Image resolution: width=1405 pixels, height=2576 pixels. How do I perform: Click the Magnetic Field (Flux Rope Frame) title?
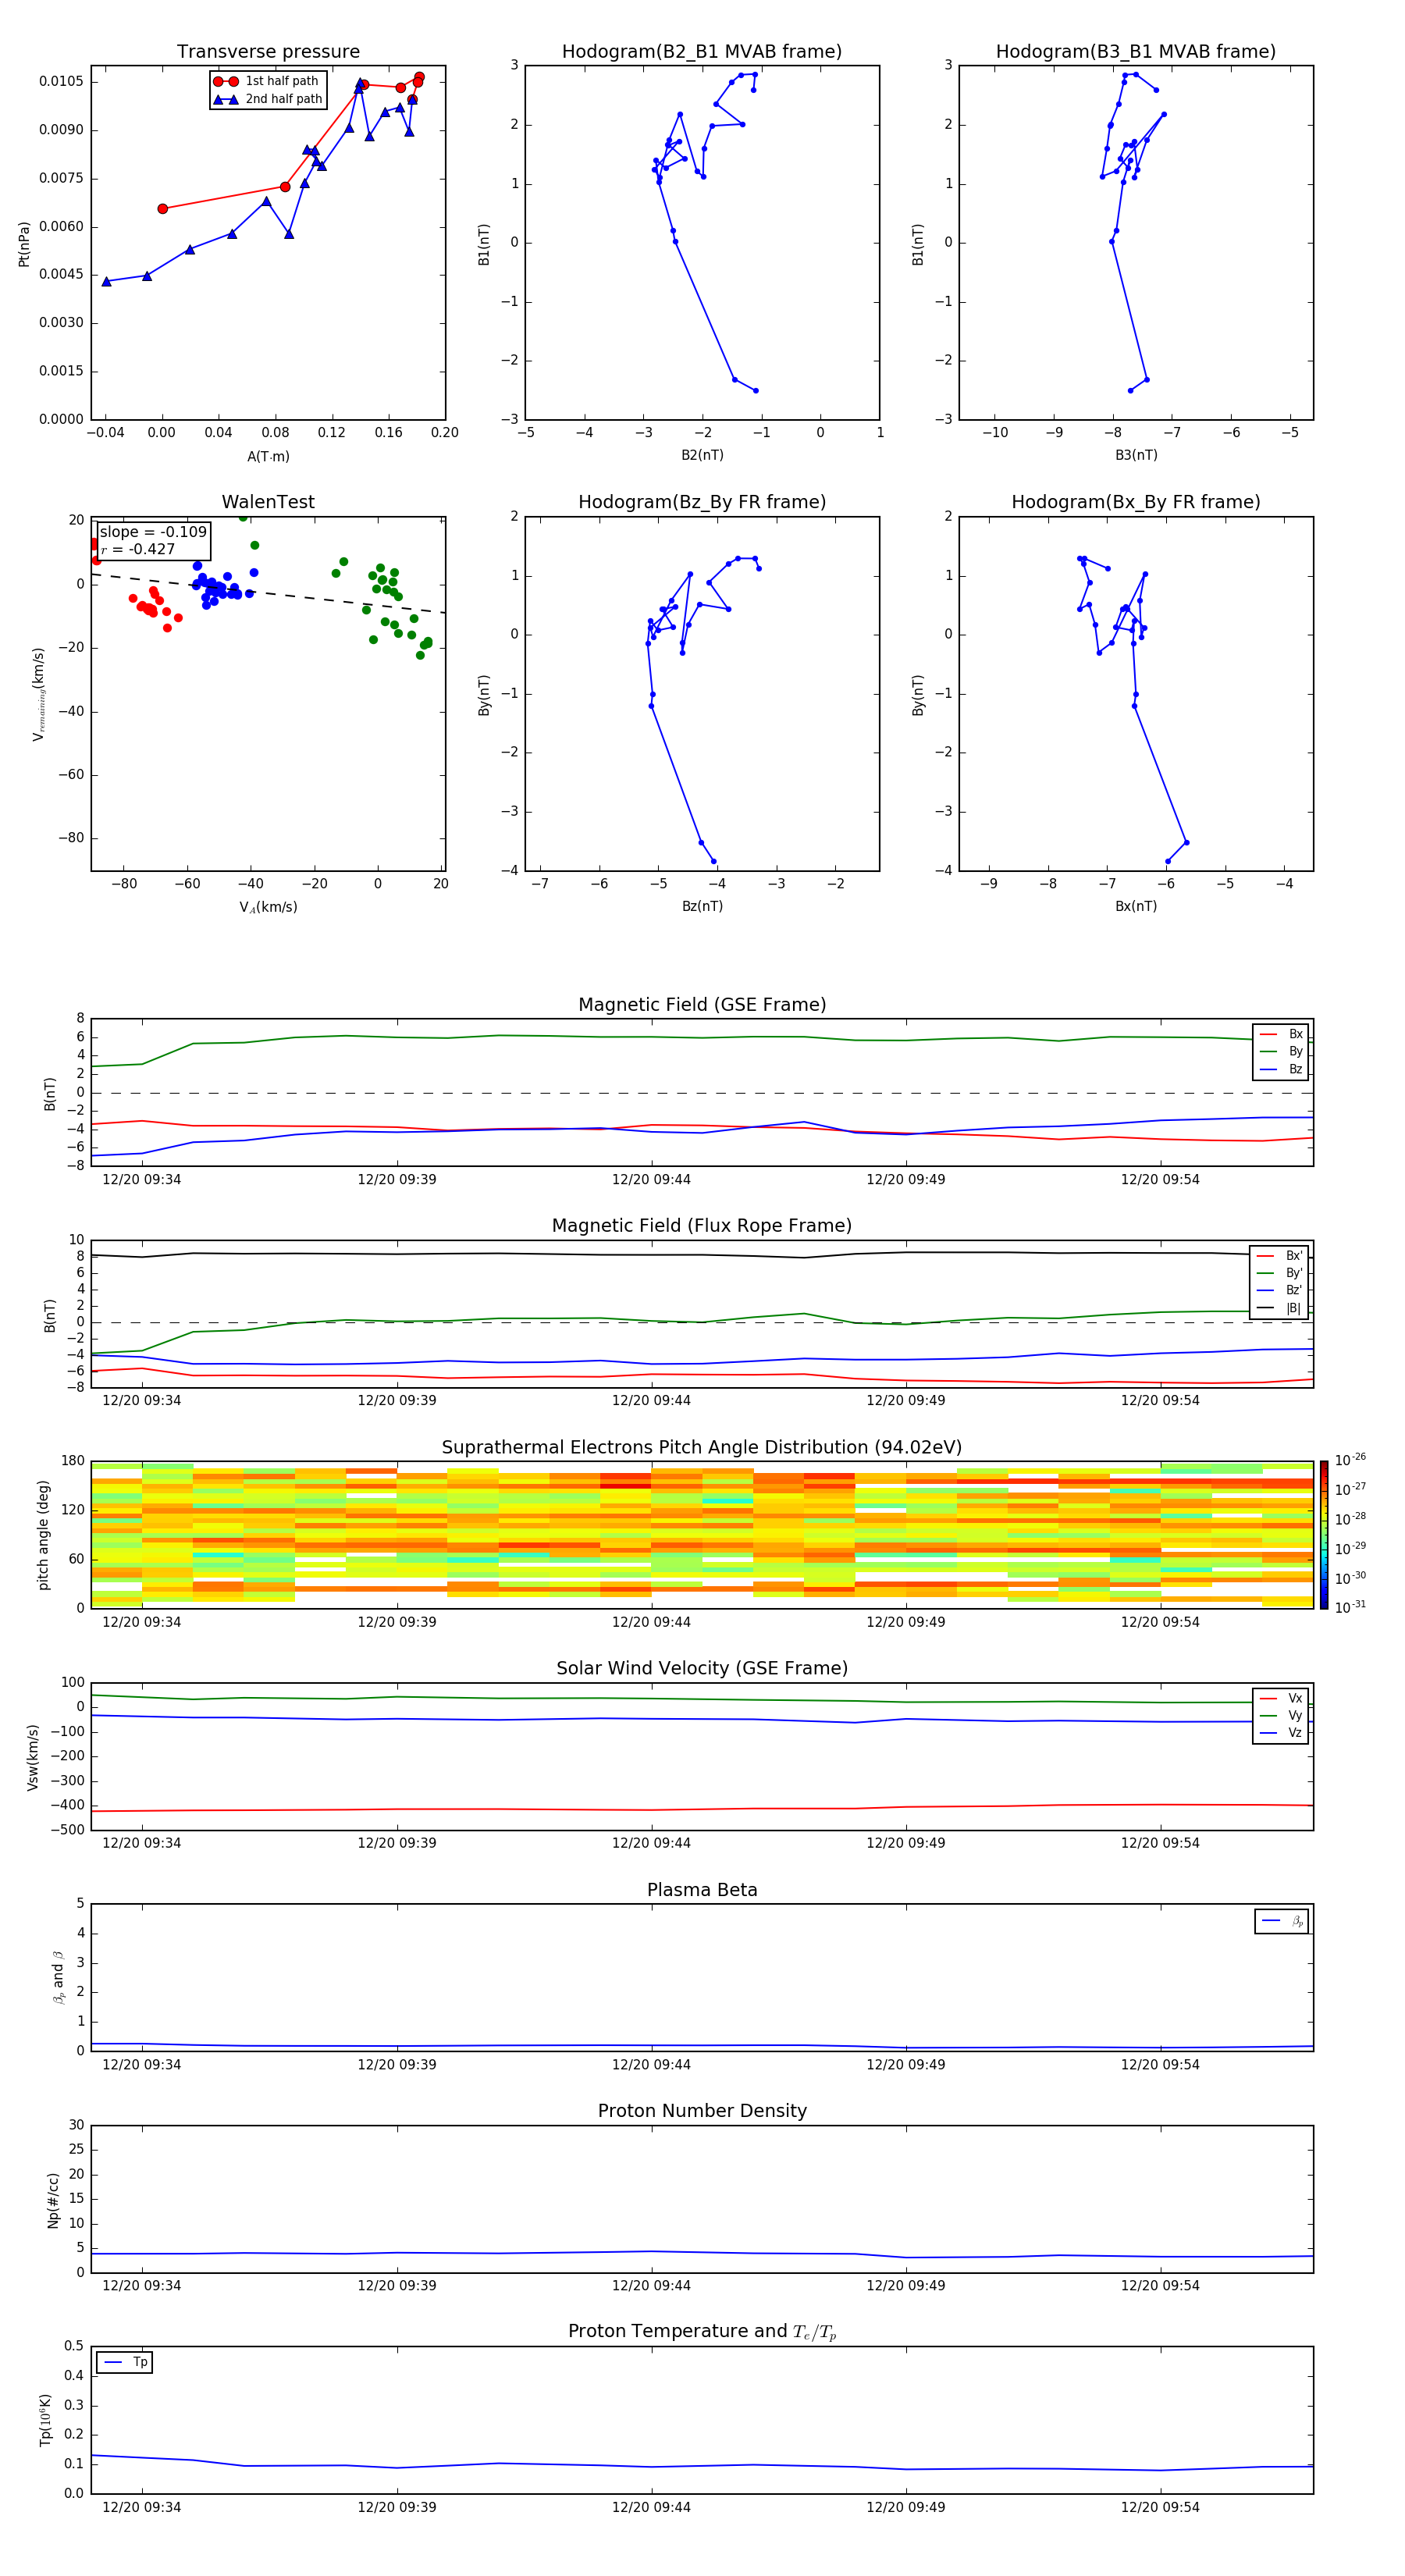pos(701,1226)
